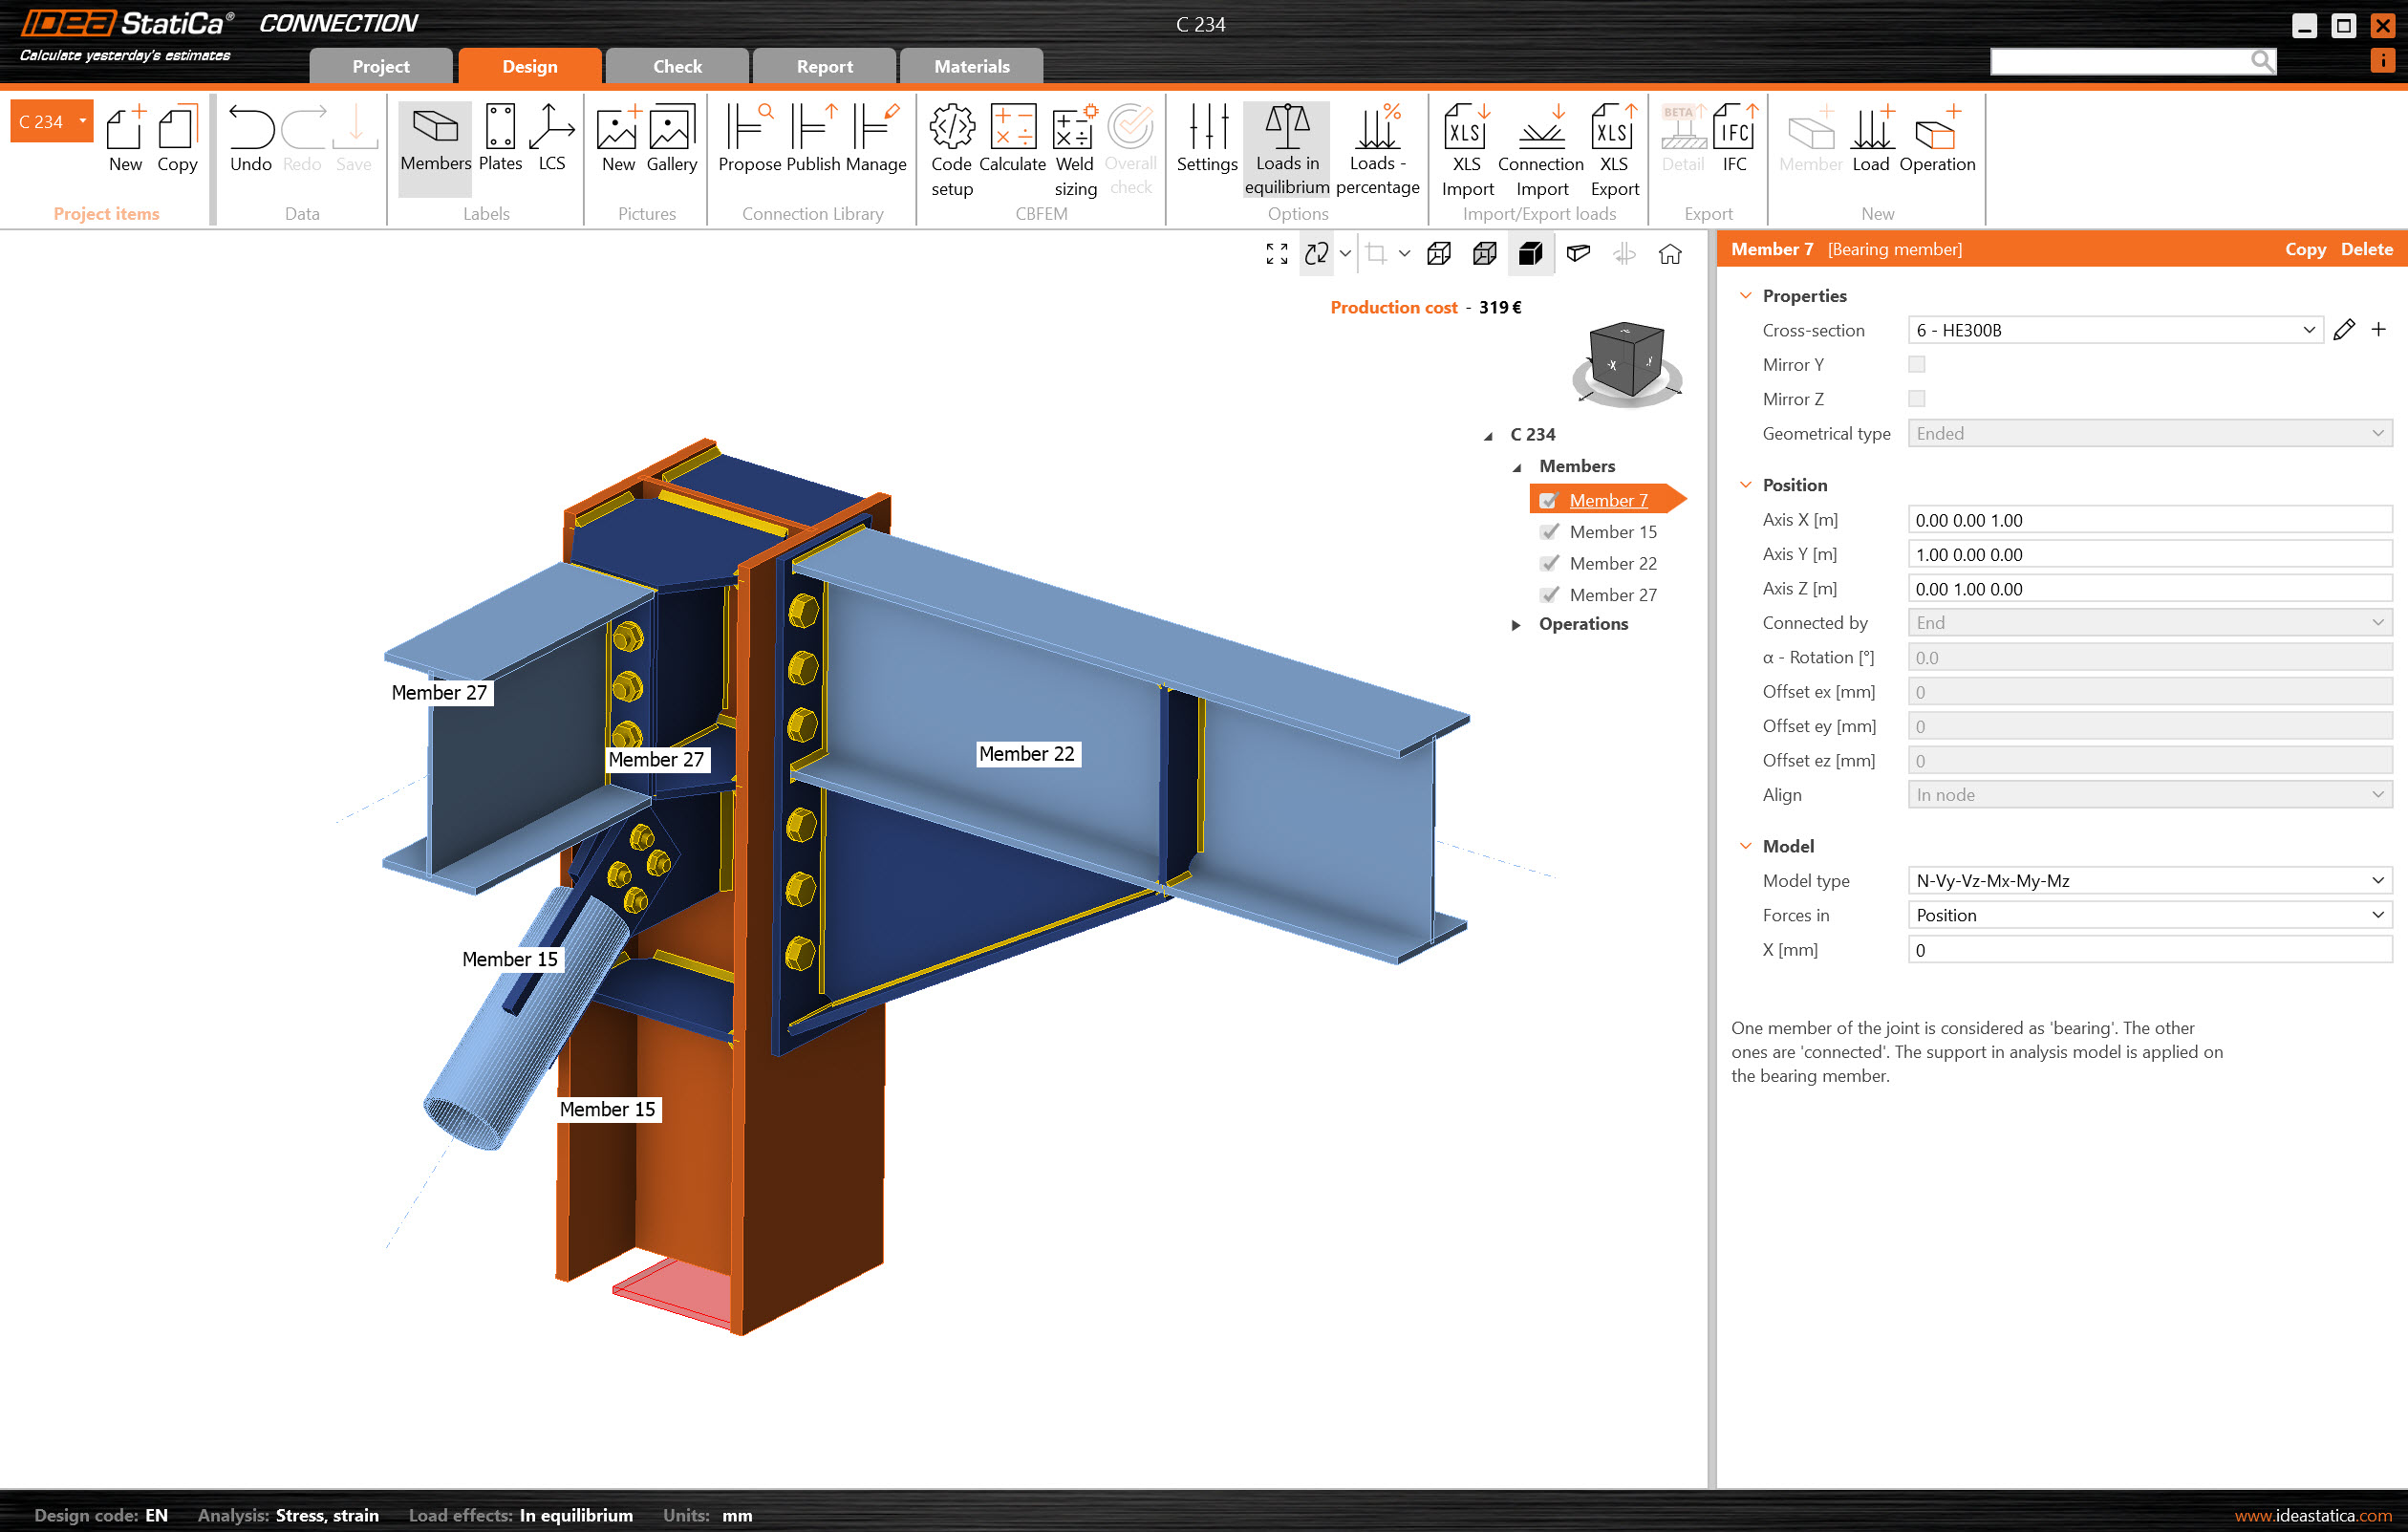Screen dimensions: 2408x1532
Task: Click the pencil icon to edit the cross-section
Action: click(2343, 330)
